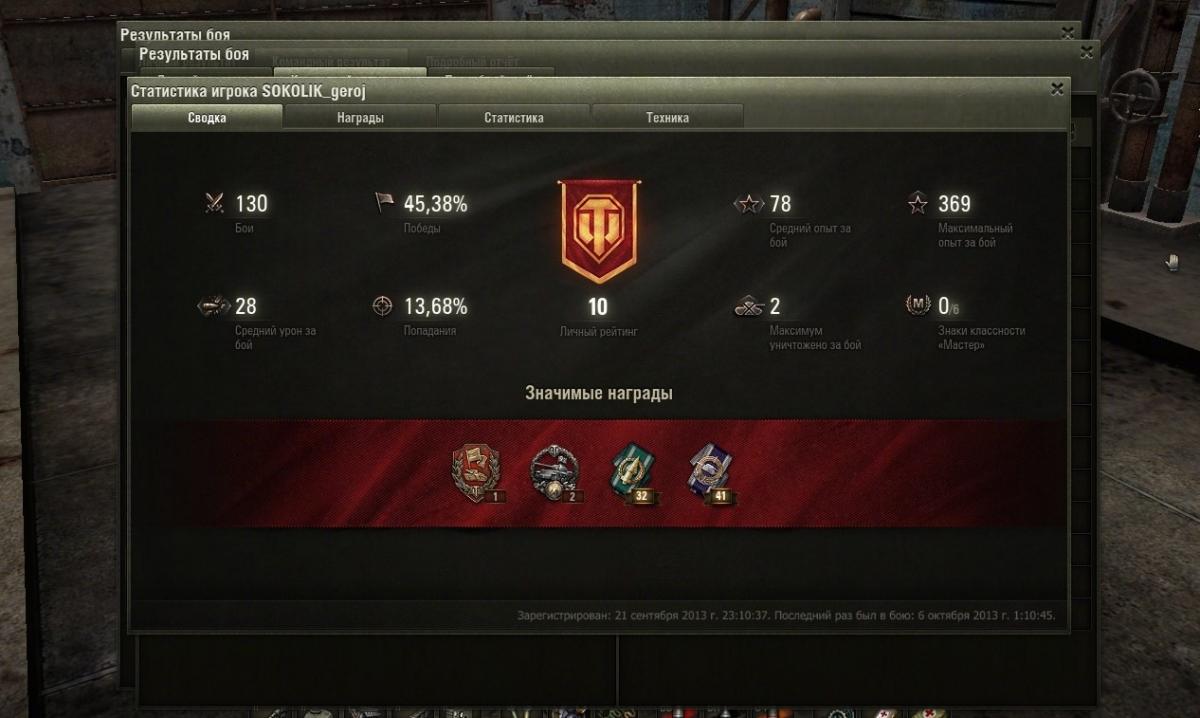Select the blue medal with count 41
The height and width of the screenshot is (718, 1200).
tap(713, 472)
